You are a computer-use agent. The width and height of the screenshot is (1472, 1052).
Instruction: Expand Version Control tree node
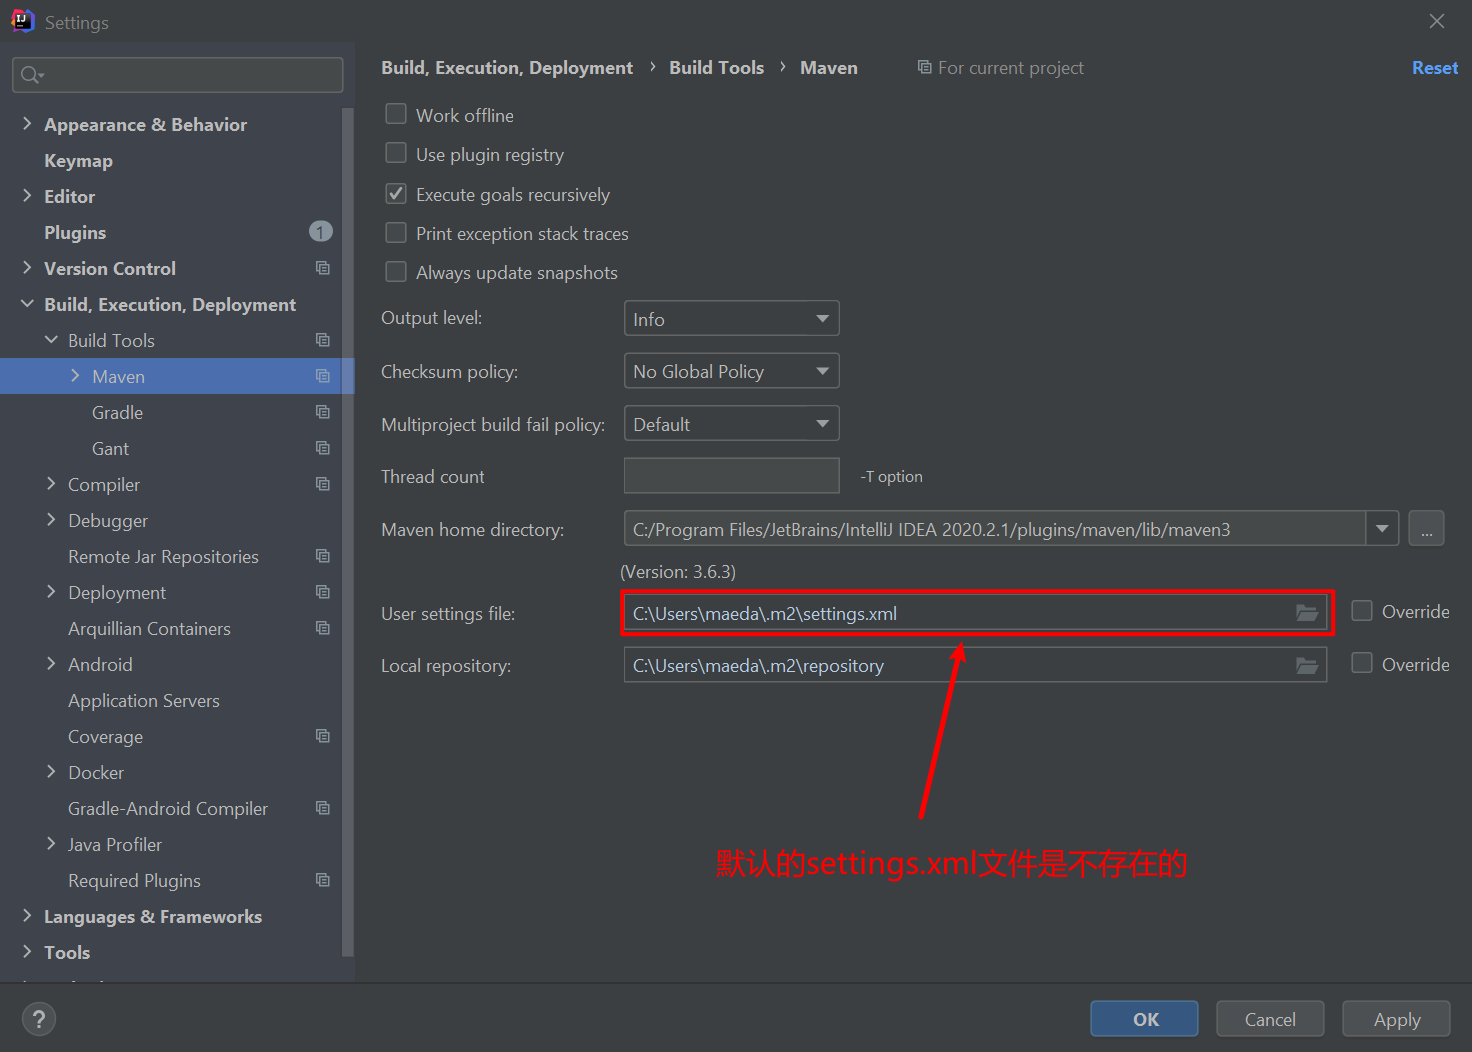click(27, 267)
